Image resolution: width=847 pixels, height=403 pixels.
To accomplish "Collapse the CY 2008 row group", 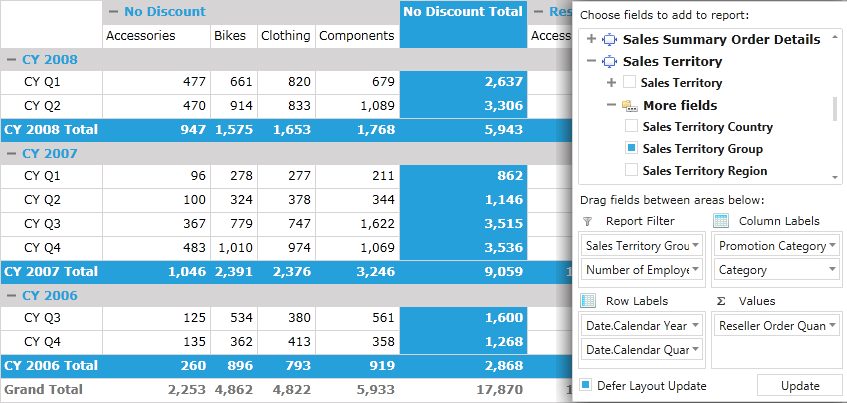I will click(11, 60).
